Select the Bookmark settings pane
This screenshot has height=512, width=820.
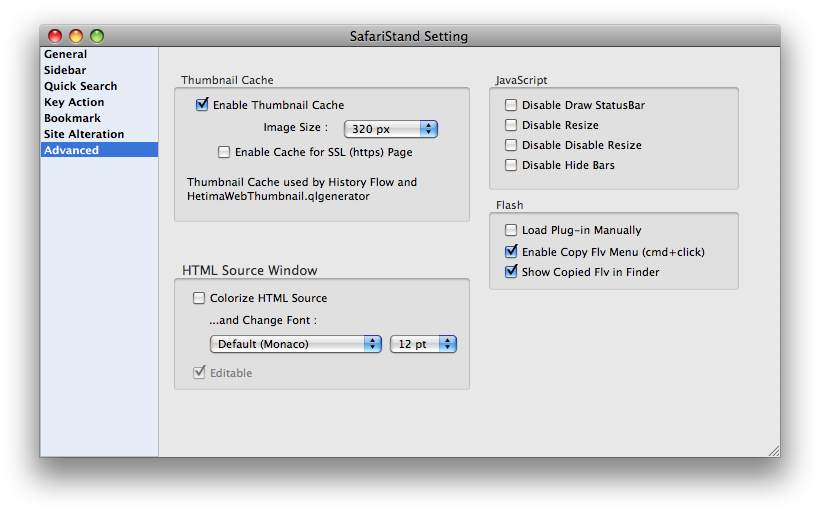pyautogui.click(x=99, y=118)
